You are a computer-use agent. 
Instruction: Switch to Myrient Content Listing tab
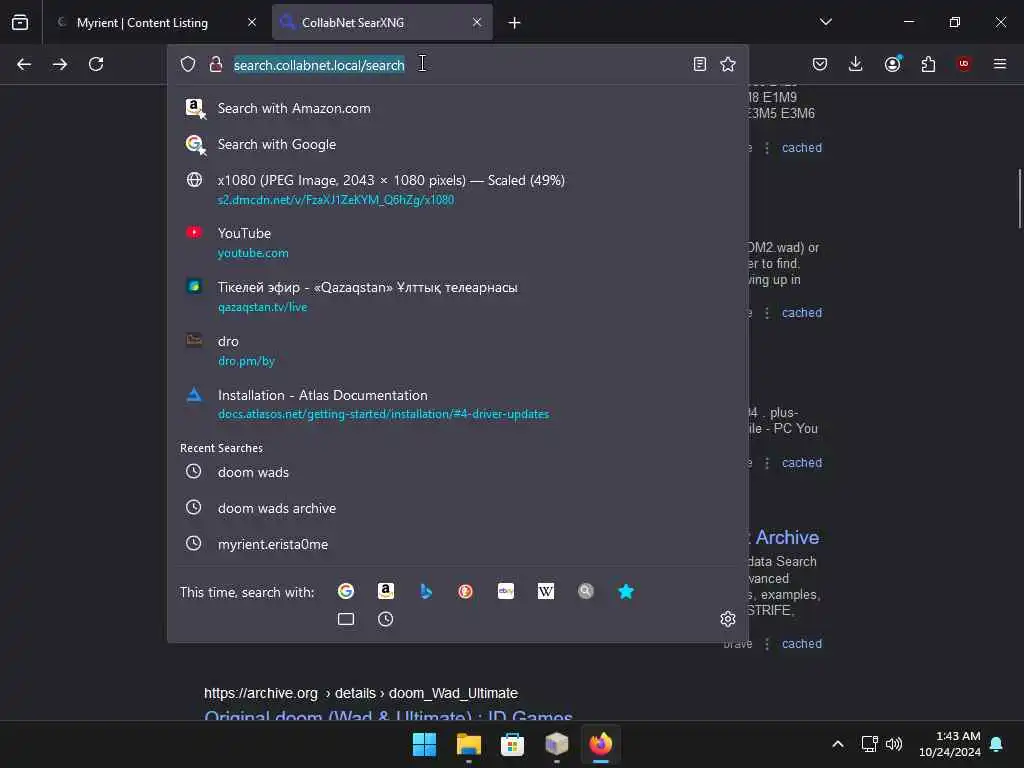point(142,23)
